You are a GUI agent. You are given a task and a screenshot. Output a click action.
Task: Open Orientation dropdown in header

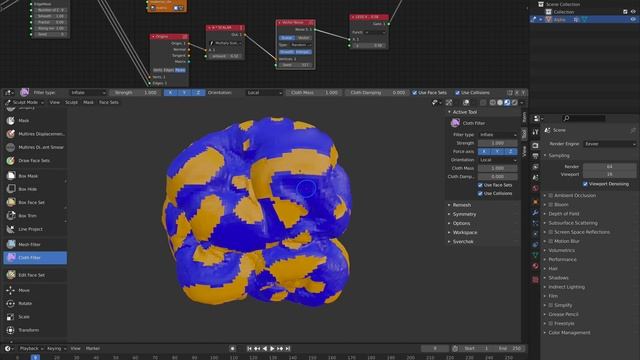point(264,93)
